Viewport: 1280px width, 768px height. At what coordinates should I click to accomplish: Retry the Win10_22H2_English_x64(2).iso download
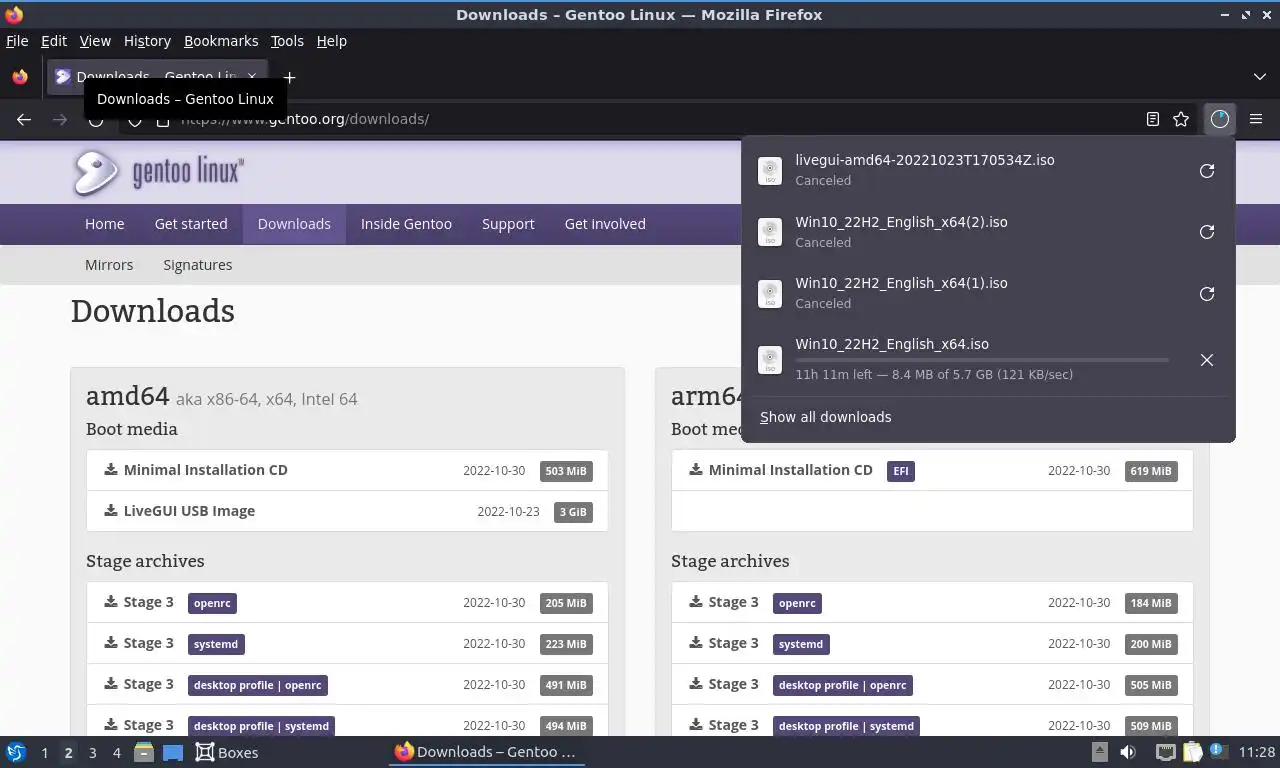click(1207, 232)
